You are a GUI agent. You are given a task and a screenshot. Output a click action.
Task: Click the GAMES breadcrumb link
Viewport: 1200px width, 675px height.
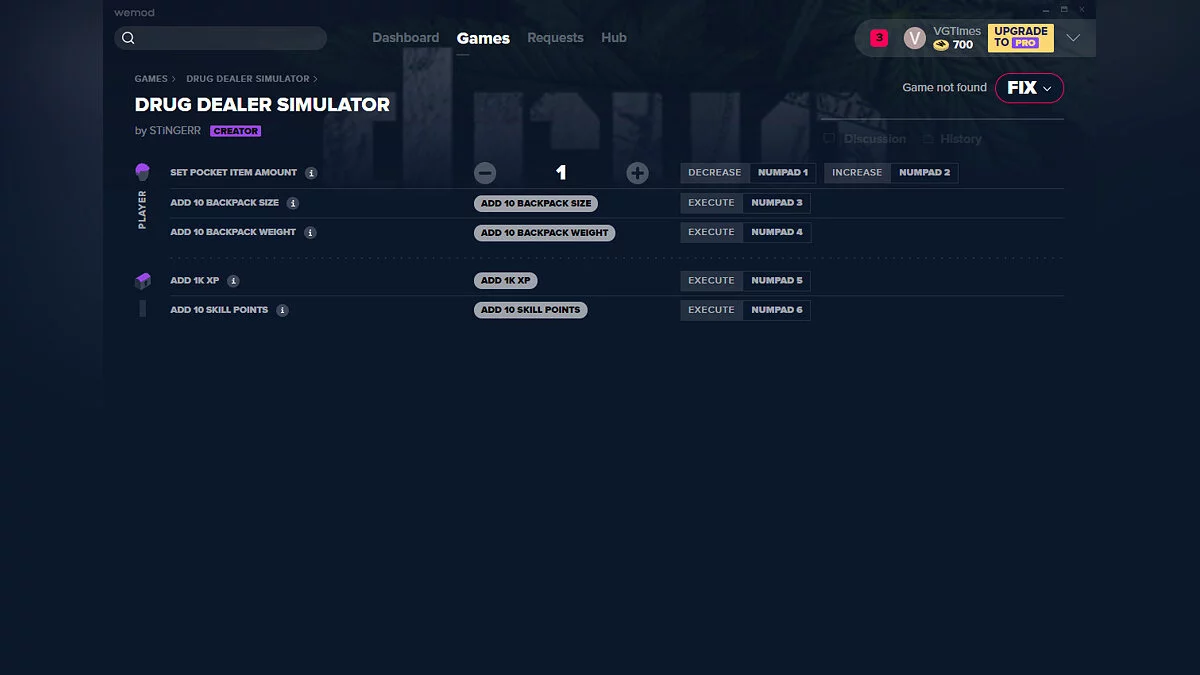click(x=151, y=79)
